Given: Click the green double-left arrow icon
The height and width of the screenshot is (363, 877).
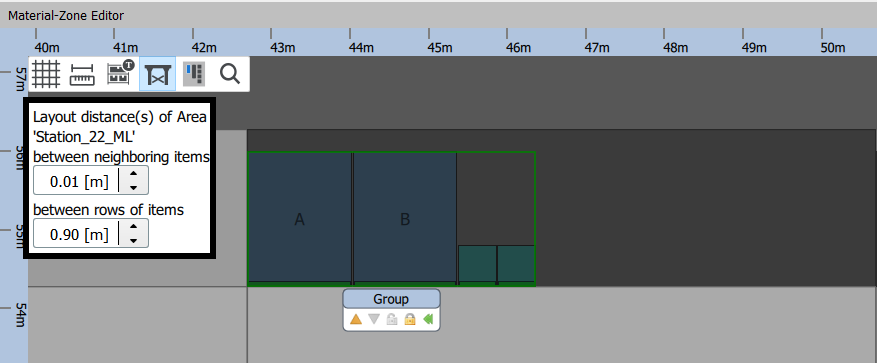Looking at the screenshot, I should (x=428, y=319).
